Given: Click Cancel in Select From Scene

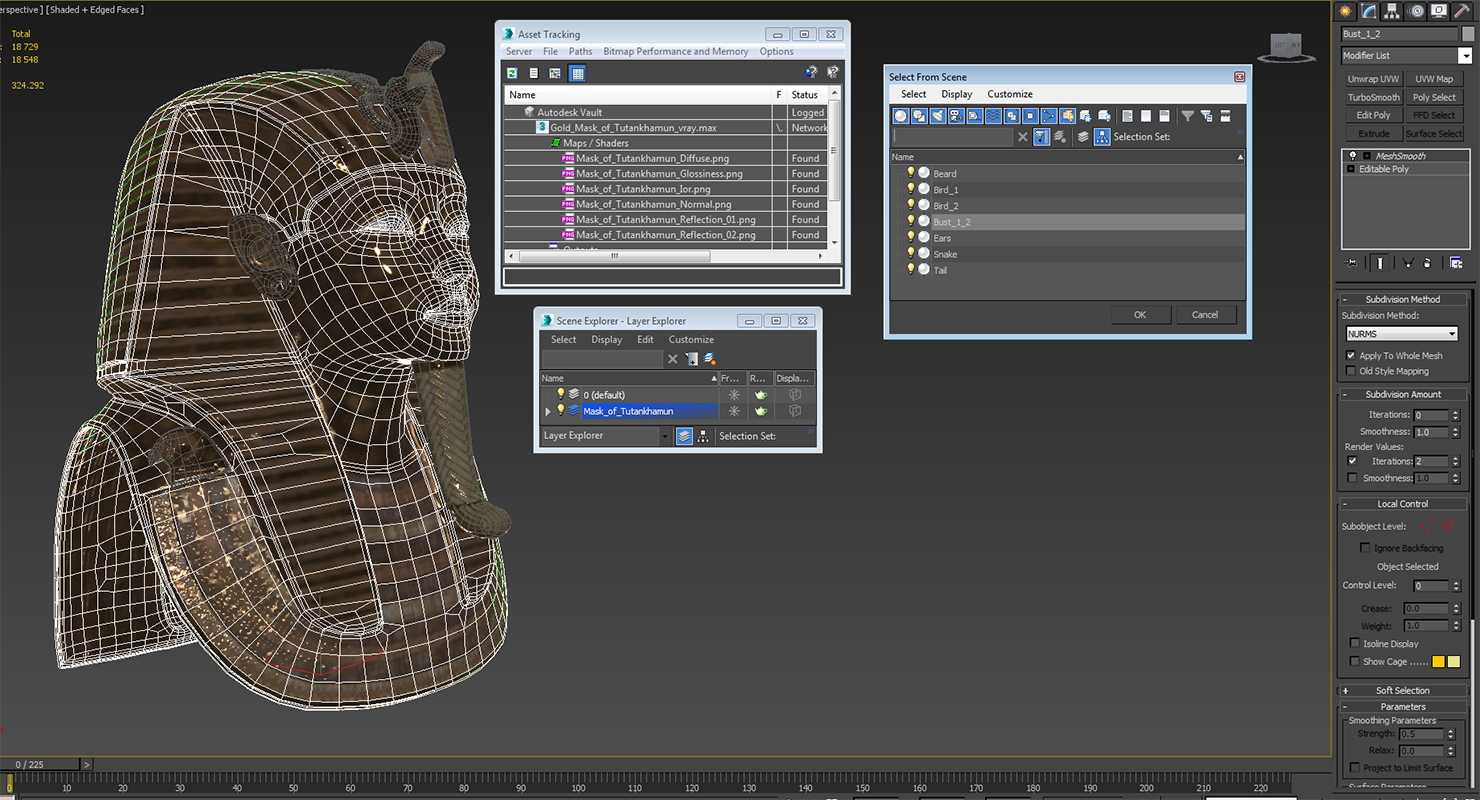Looking at the screenshot, I should (x=1205, y=314).
